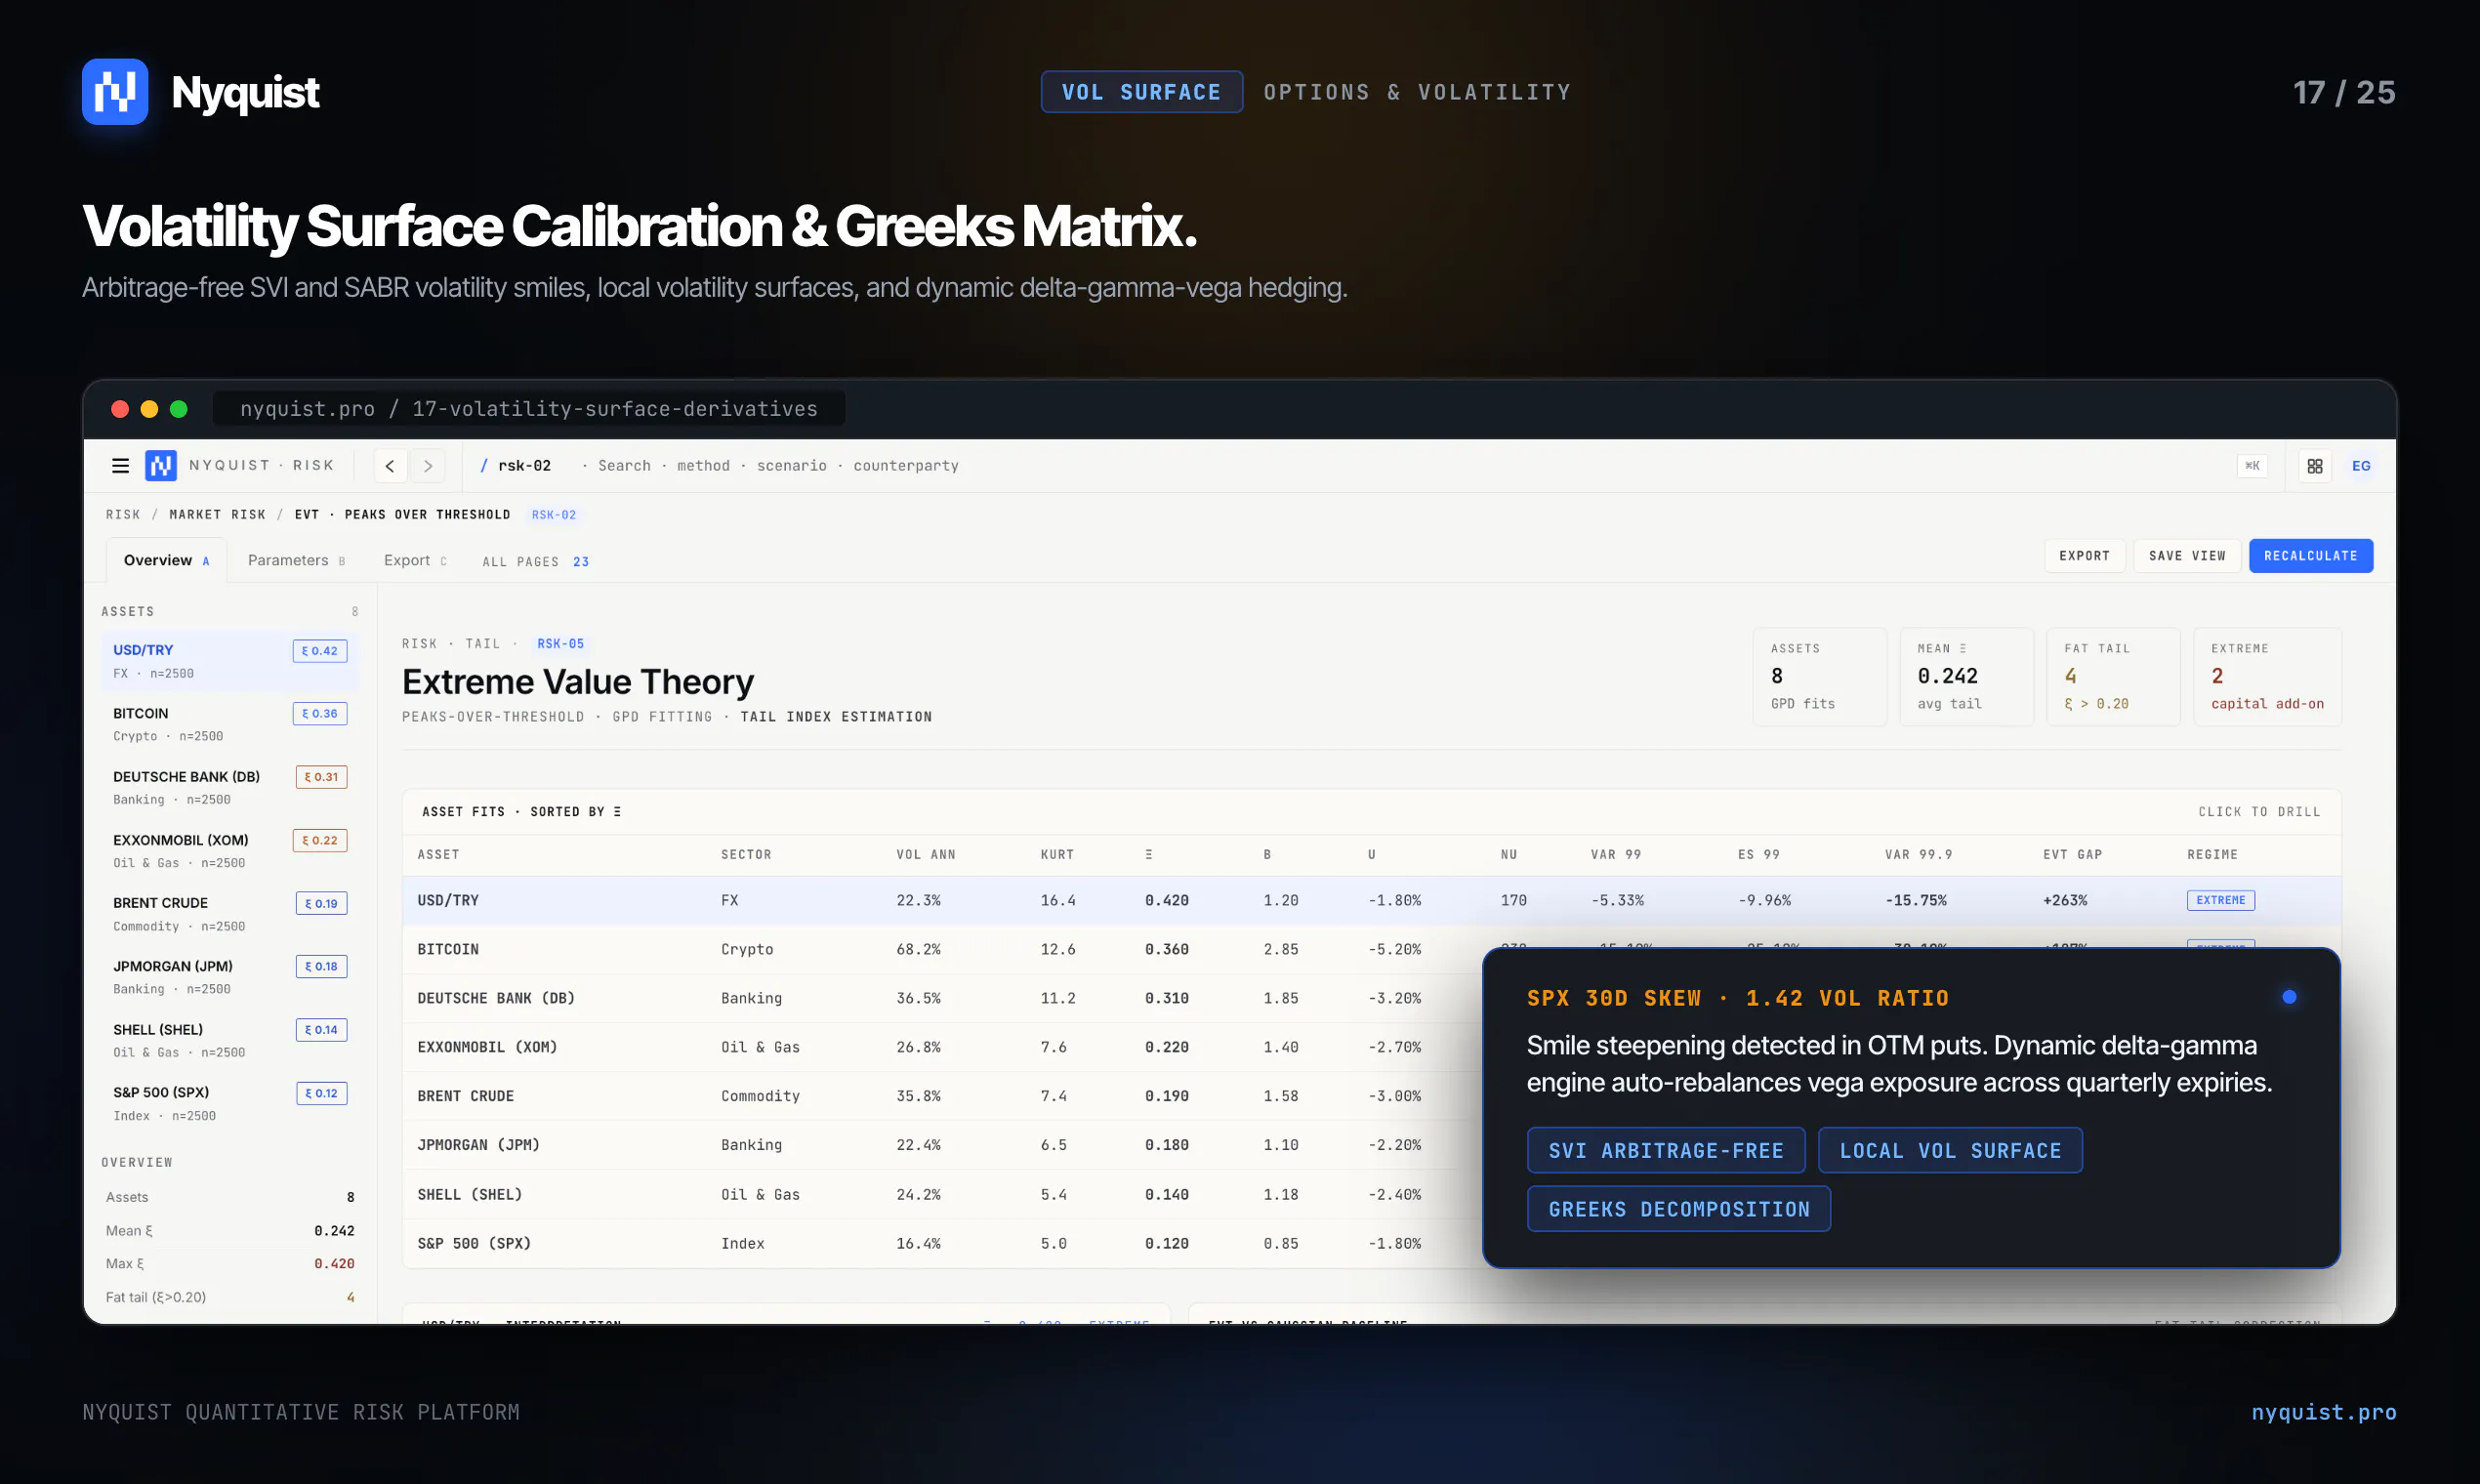This screenshot has height=1484, width=2480.
Task: Sort table by the KURT column
Action: pyautogui.click(x=1057, y=855)
